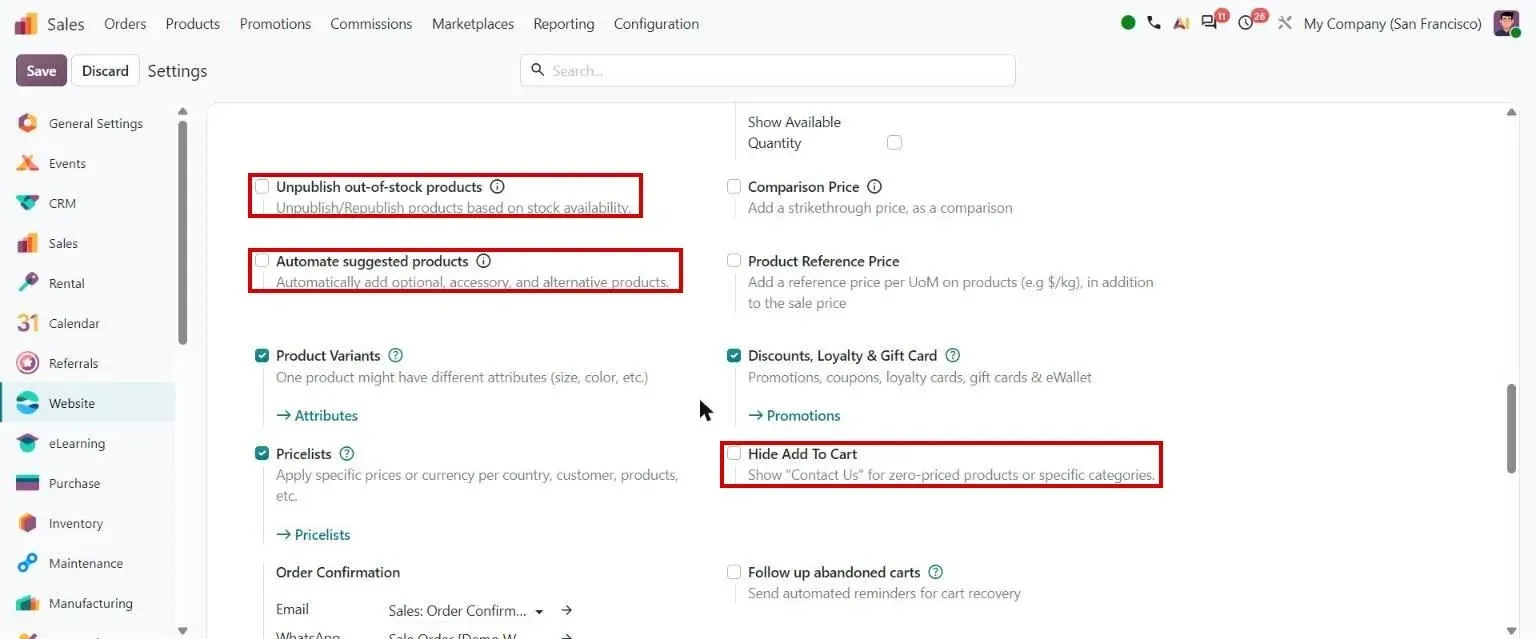
Task: Select the Events icon in sidebar
Action: tap(28, 163)
